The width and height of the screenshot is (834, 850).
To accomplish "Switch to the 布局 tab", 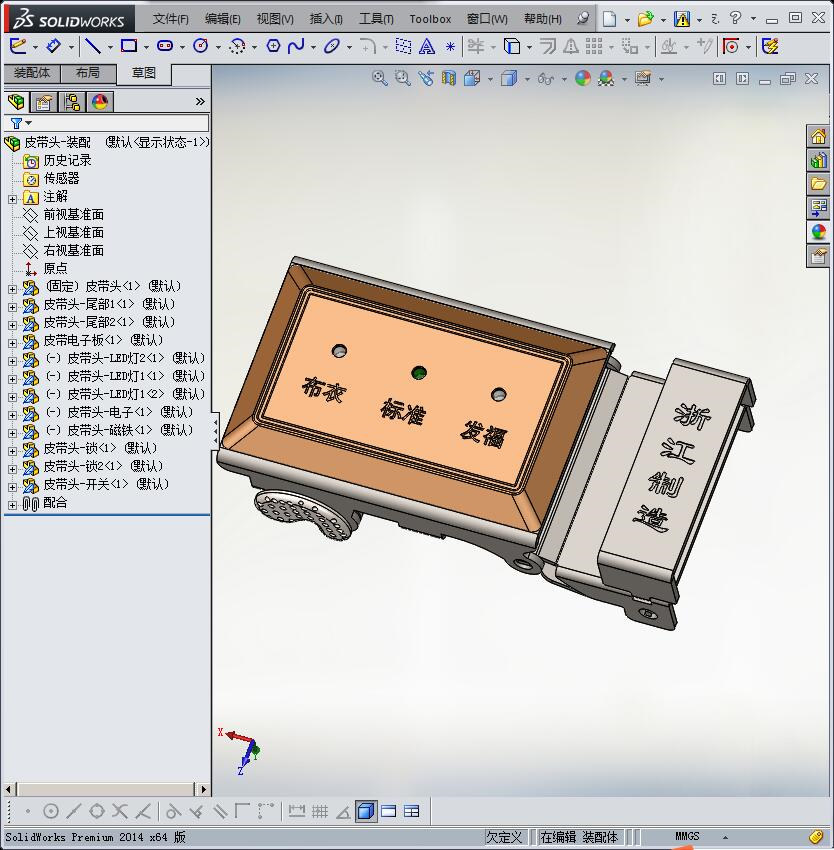I will 88,73.
